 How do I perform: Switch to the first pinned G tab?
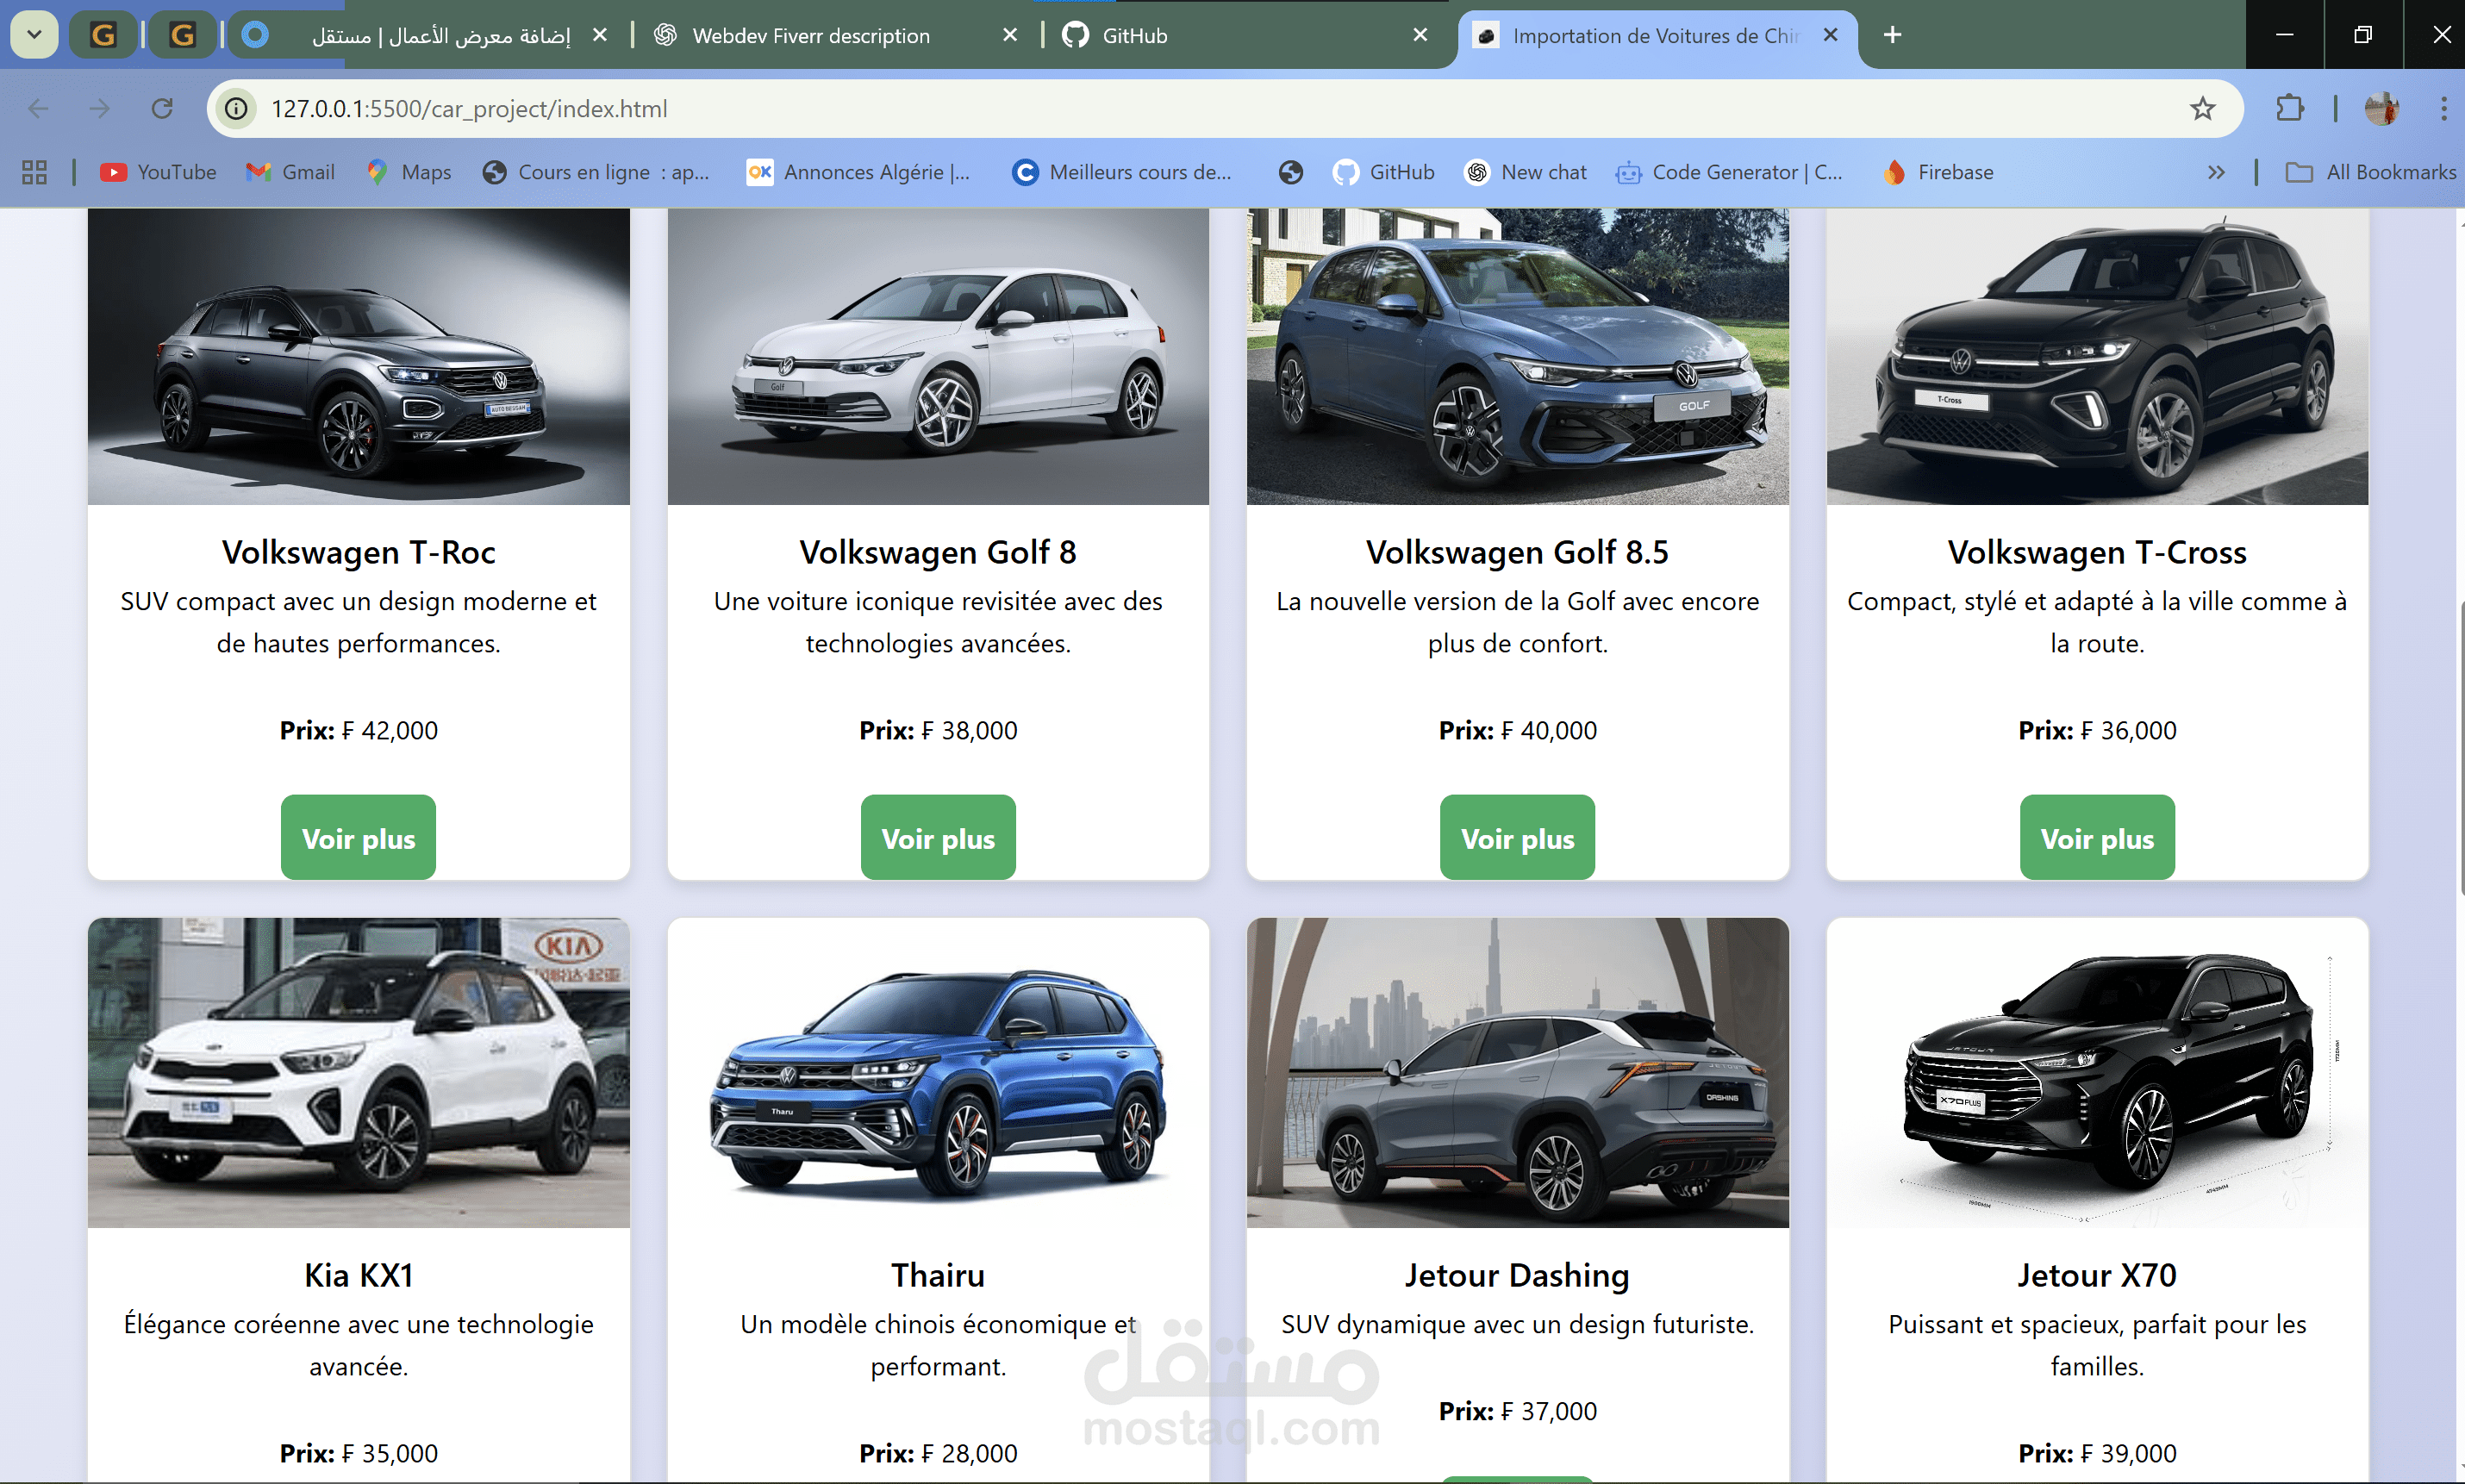pos(103,35)
